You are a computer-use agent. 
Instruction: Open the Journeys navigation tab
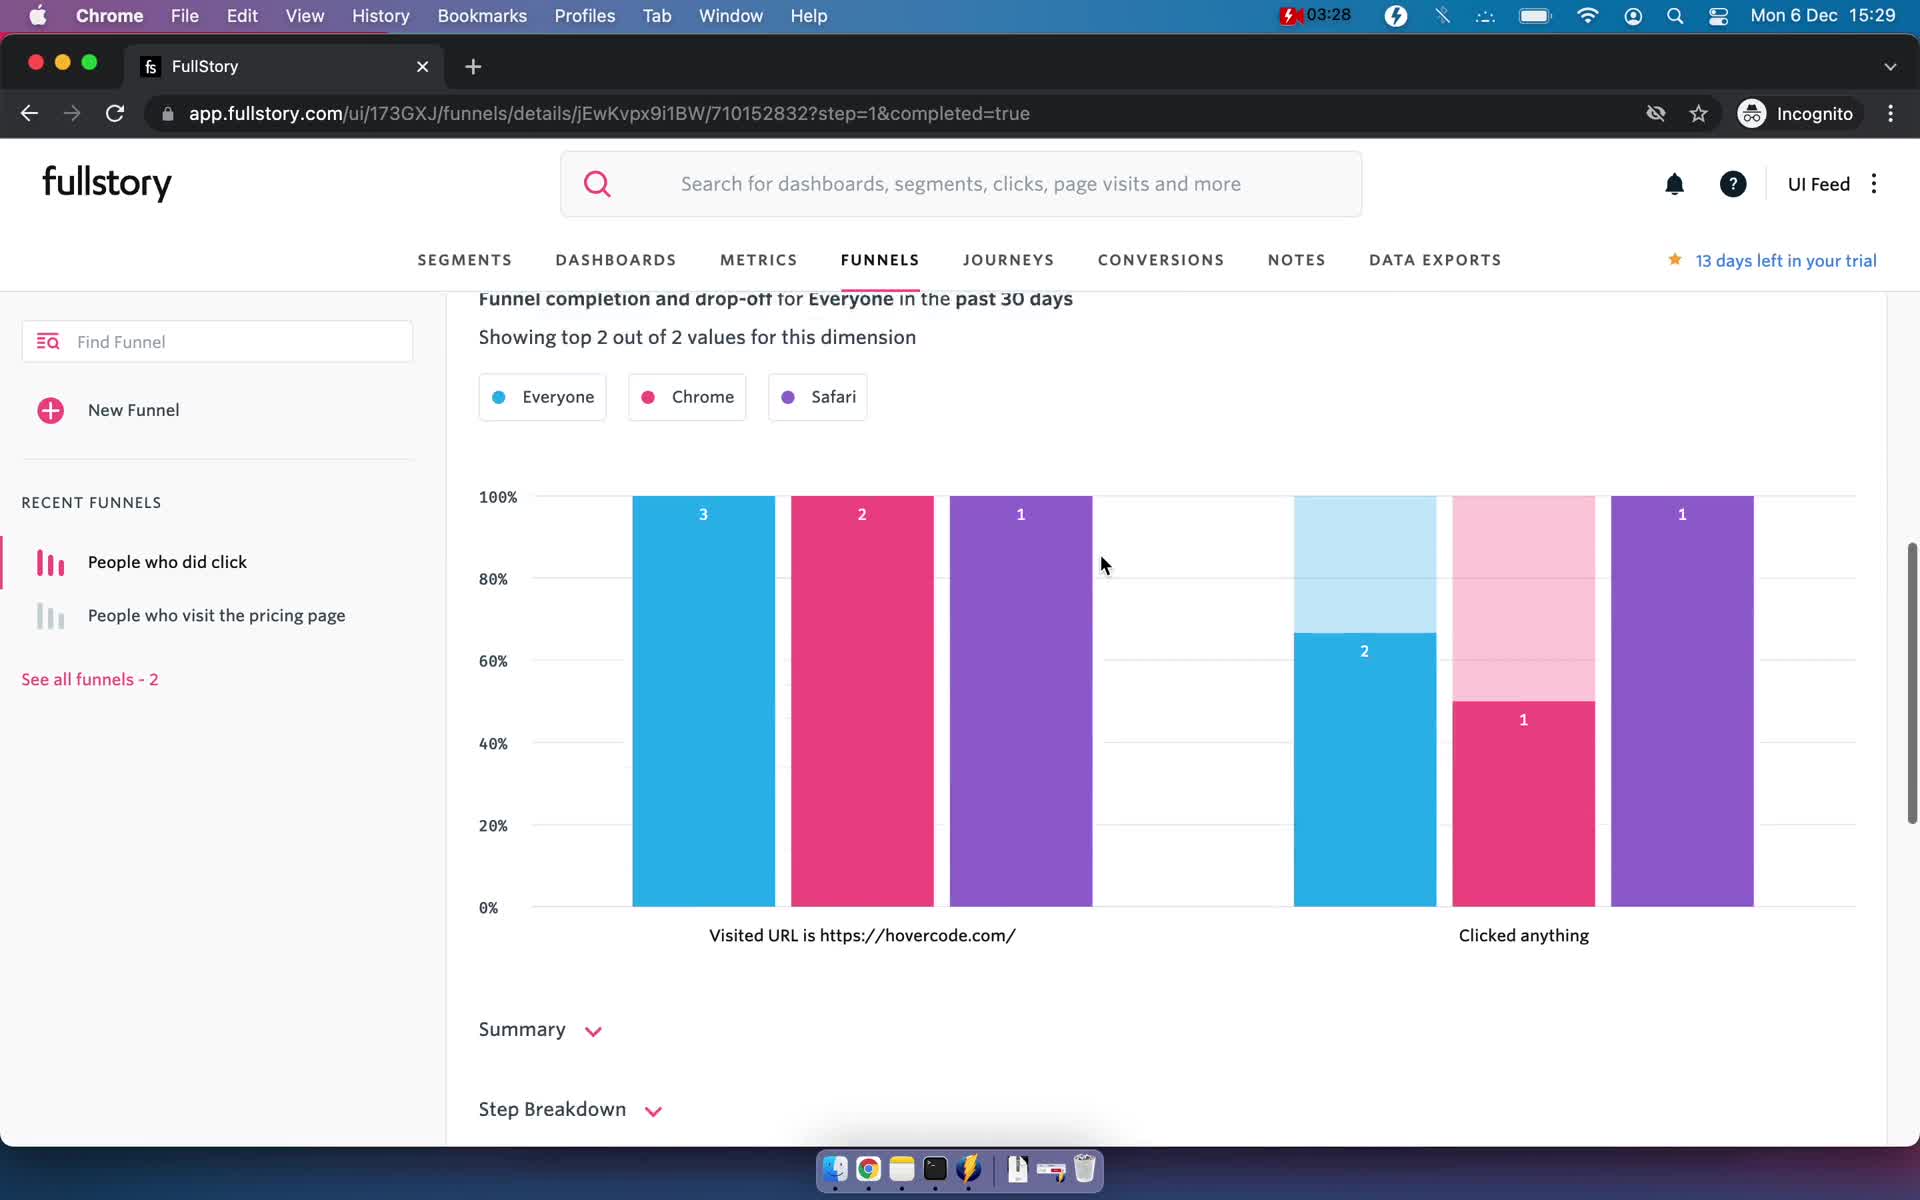(1008, 259)
